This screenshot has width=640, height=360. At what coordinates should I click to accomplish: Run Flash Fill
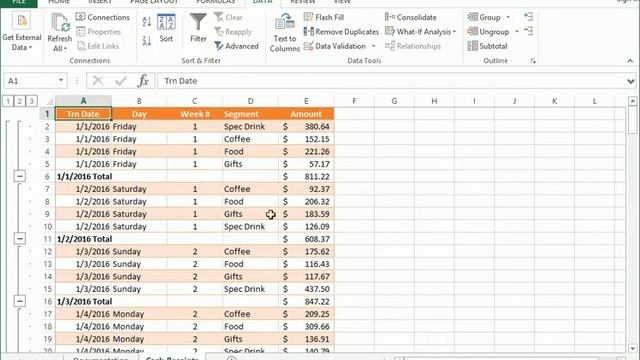pyautogui.click(x=324, y=17)
